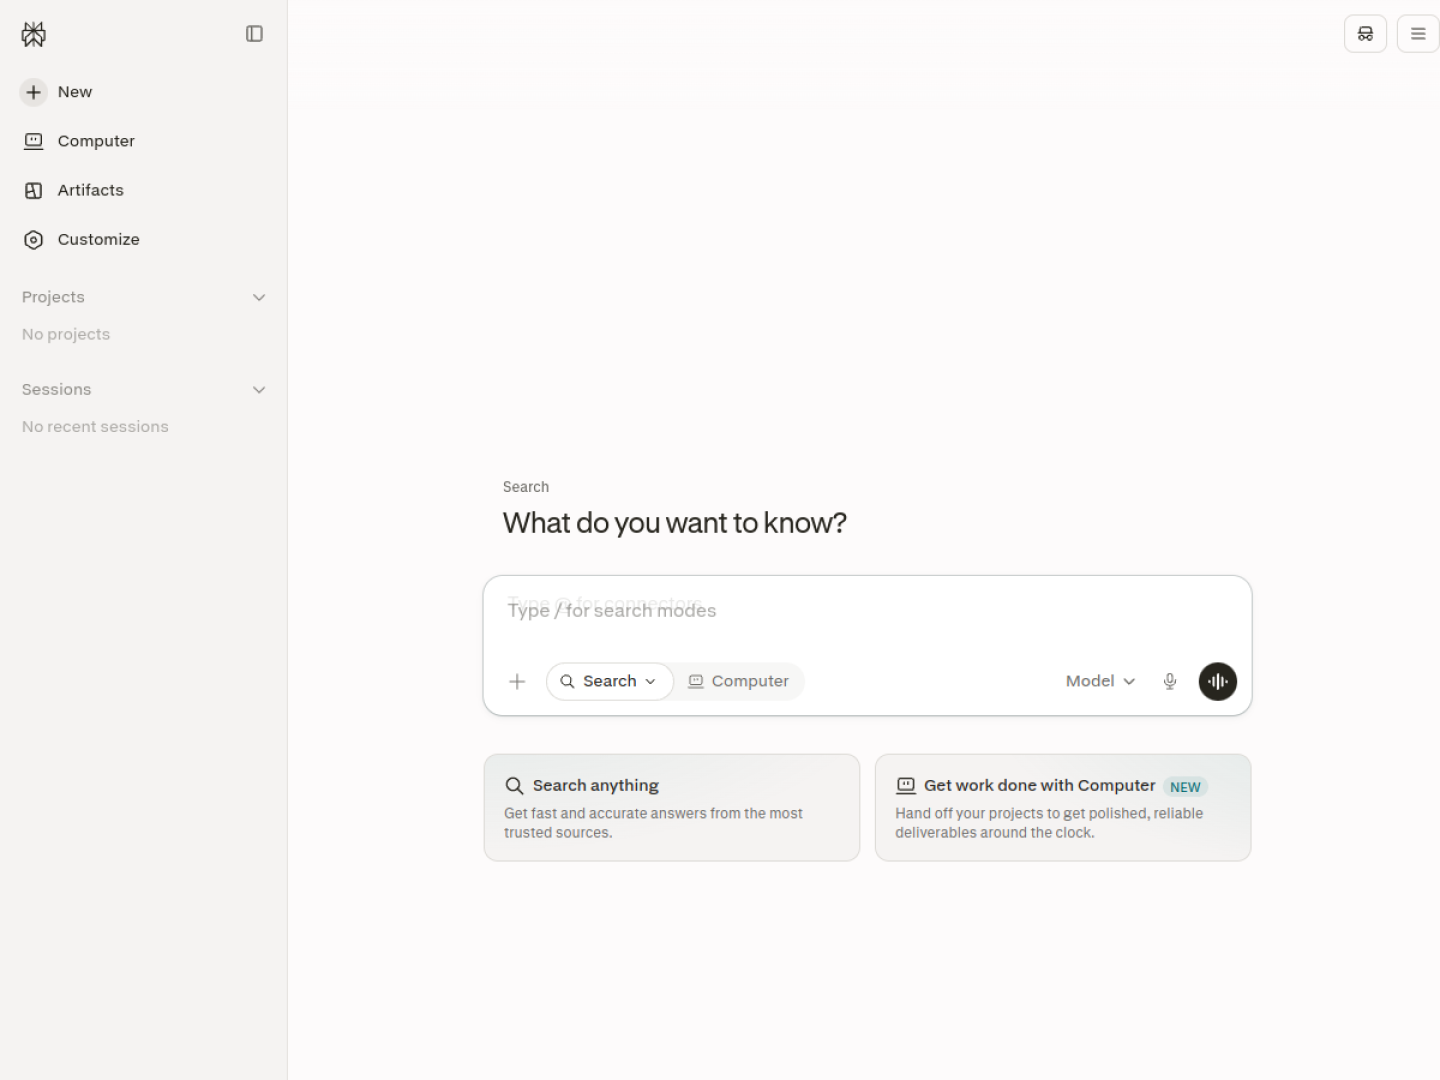The height and width of the screenshot is (1080, 1440).
Task: Click the microphone dictation icon
Action: point(1170,682)
